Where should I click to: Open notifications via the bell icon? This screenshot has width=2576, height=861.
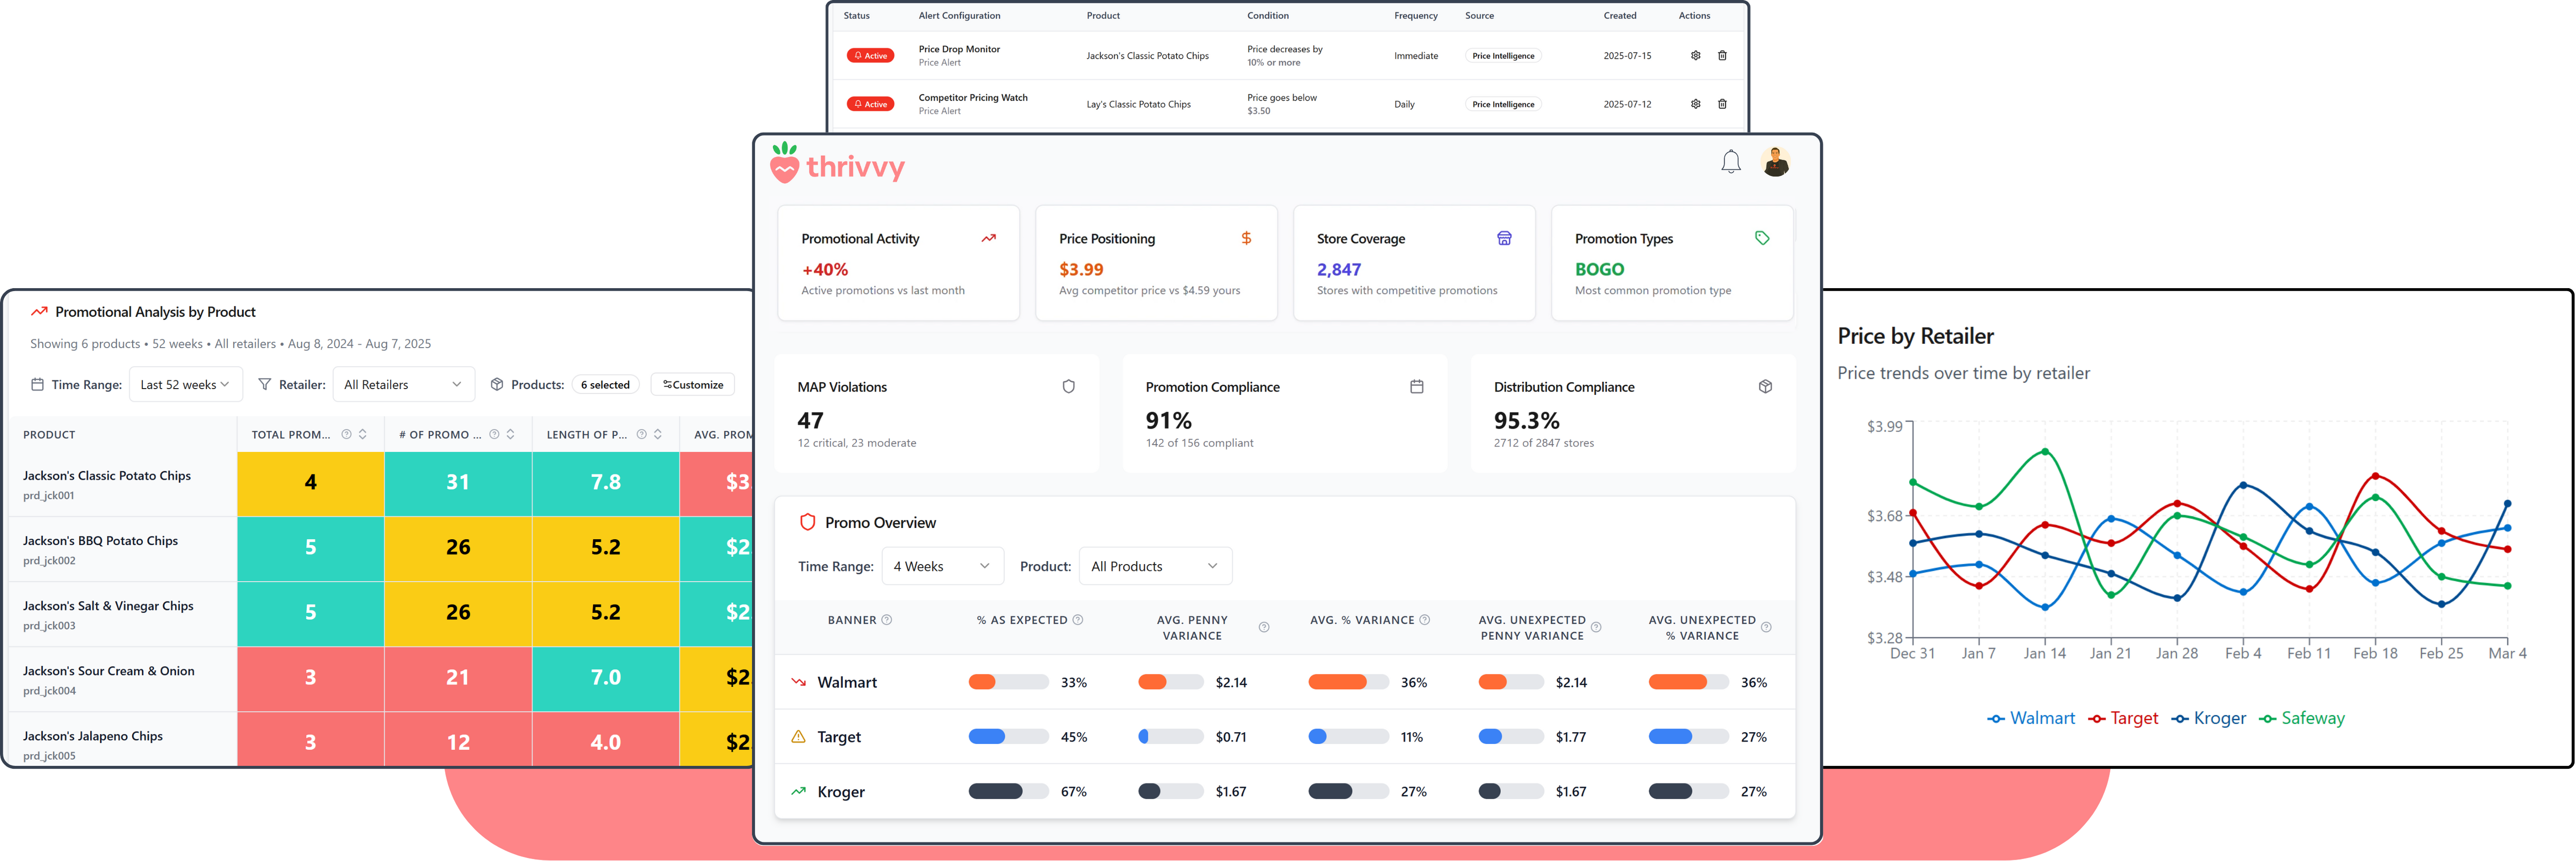(1731, 161)
